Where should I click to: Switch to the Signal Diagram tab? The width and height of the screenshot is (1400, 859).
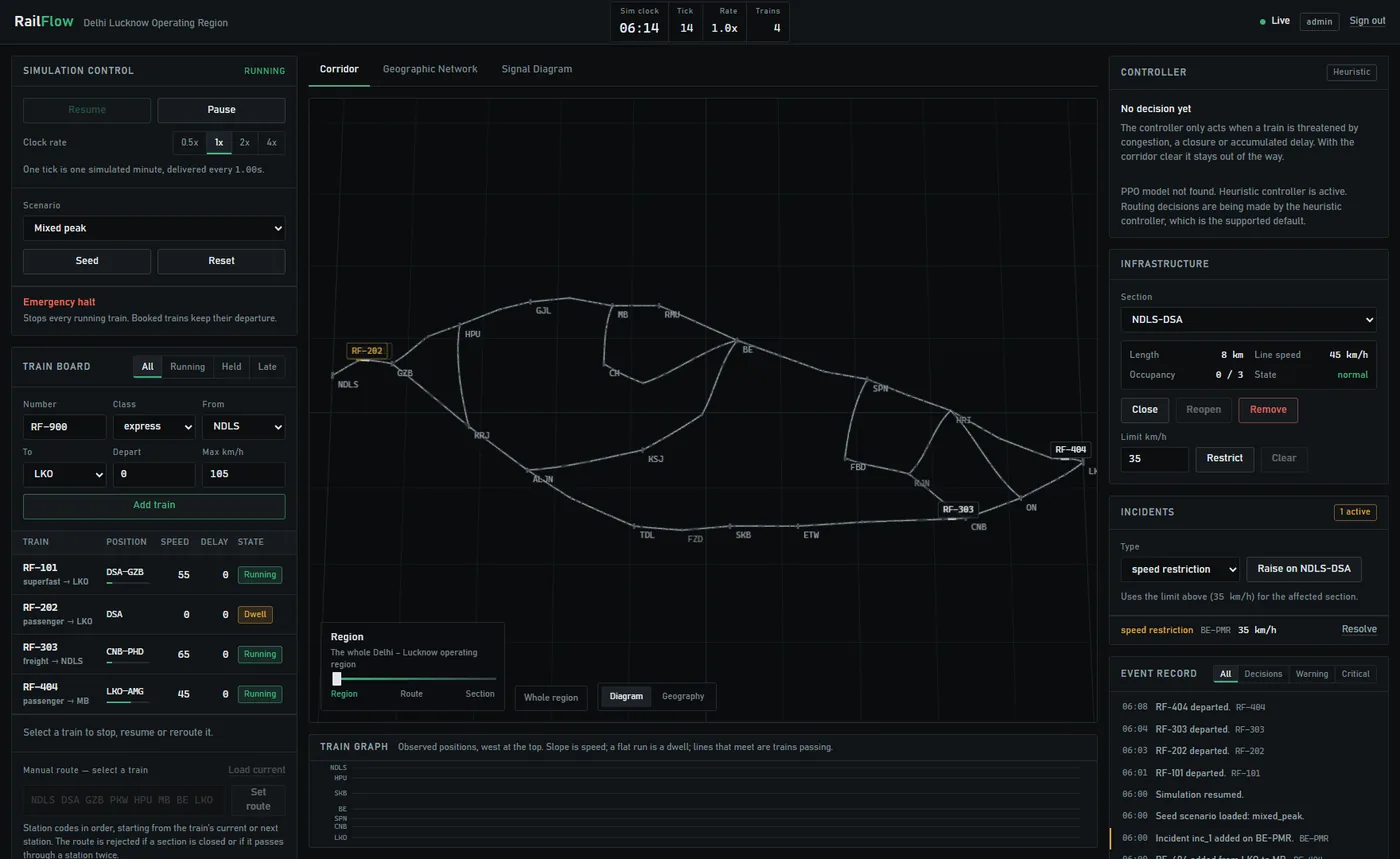pos(537,69)
